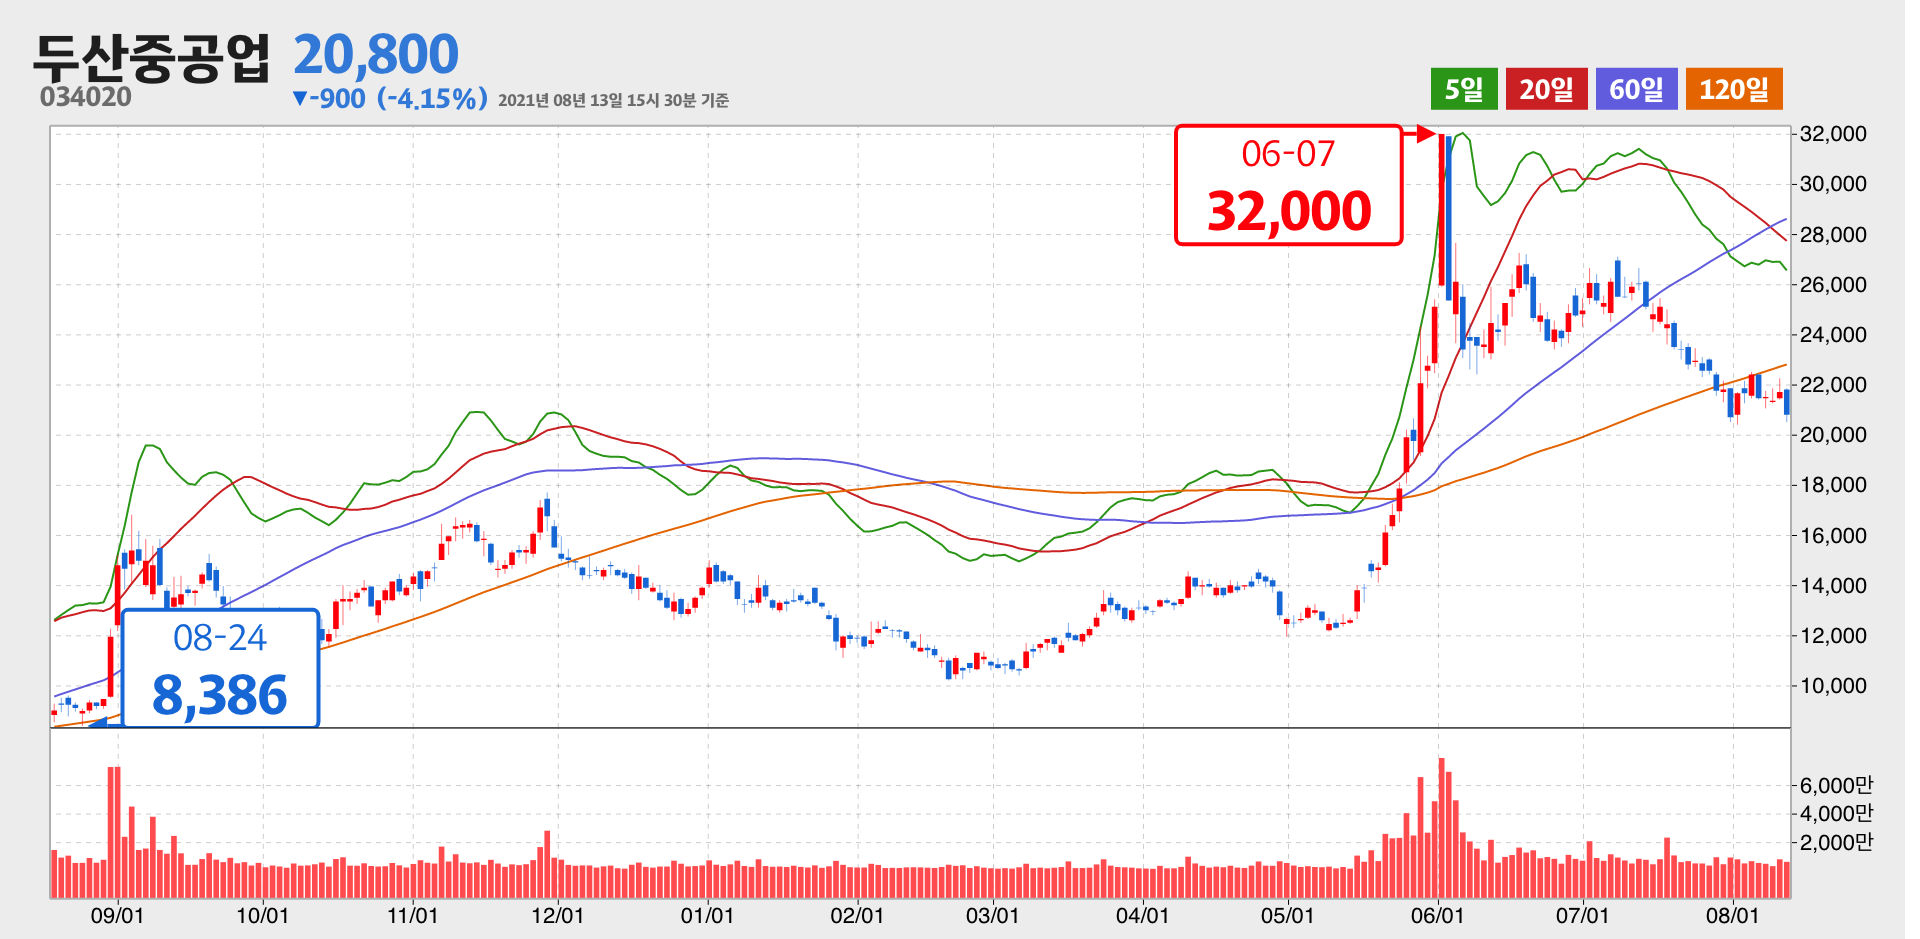
Task: Click the stock name 두산중공업
Action: pos(152,57)
